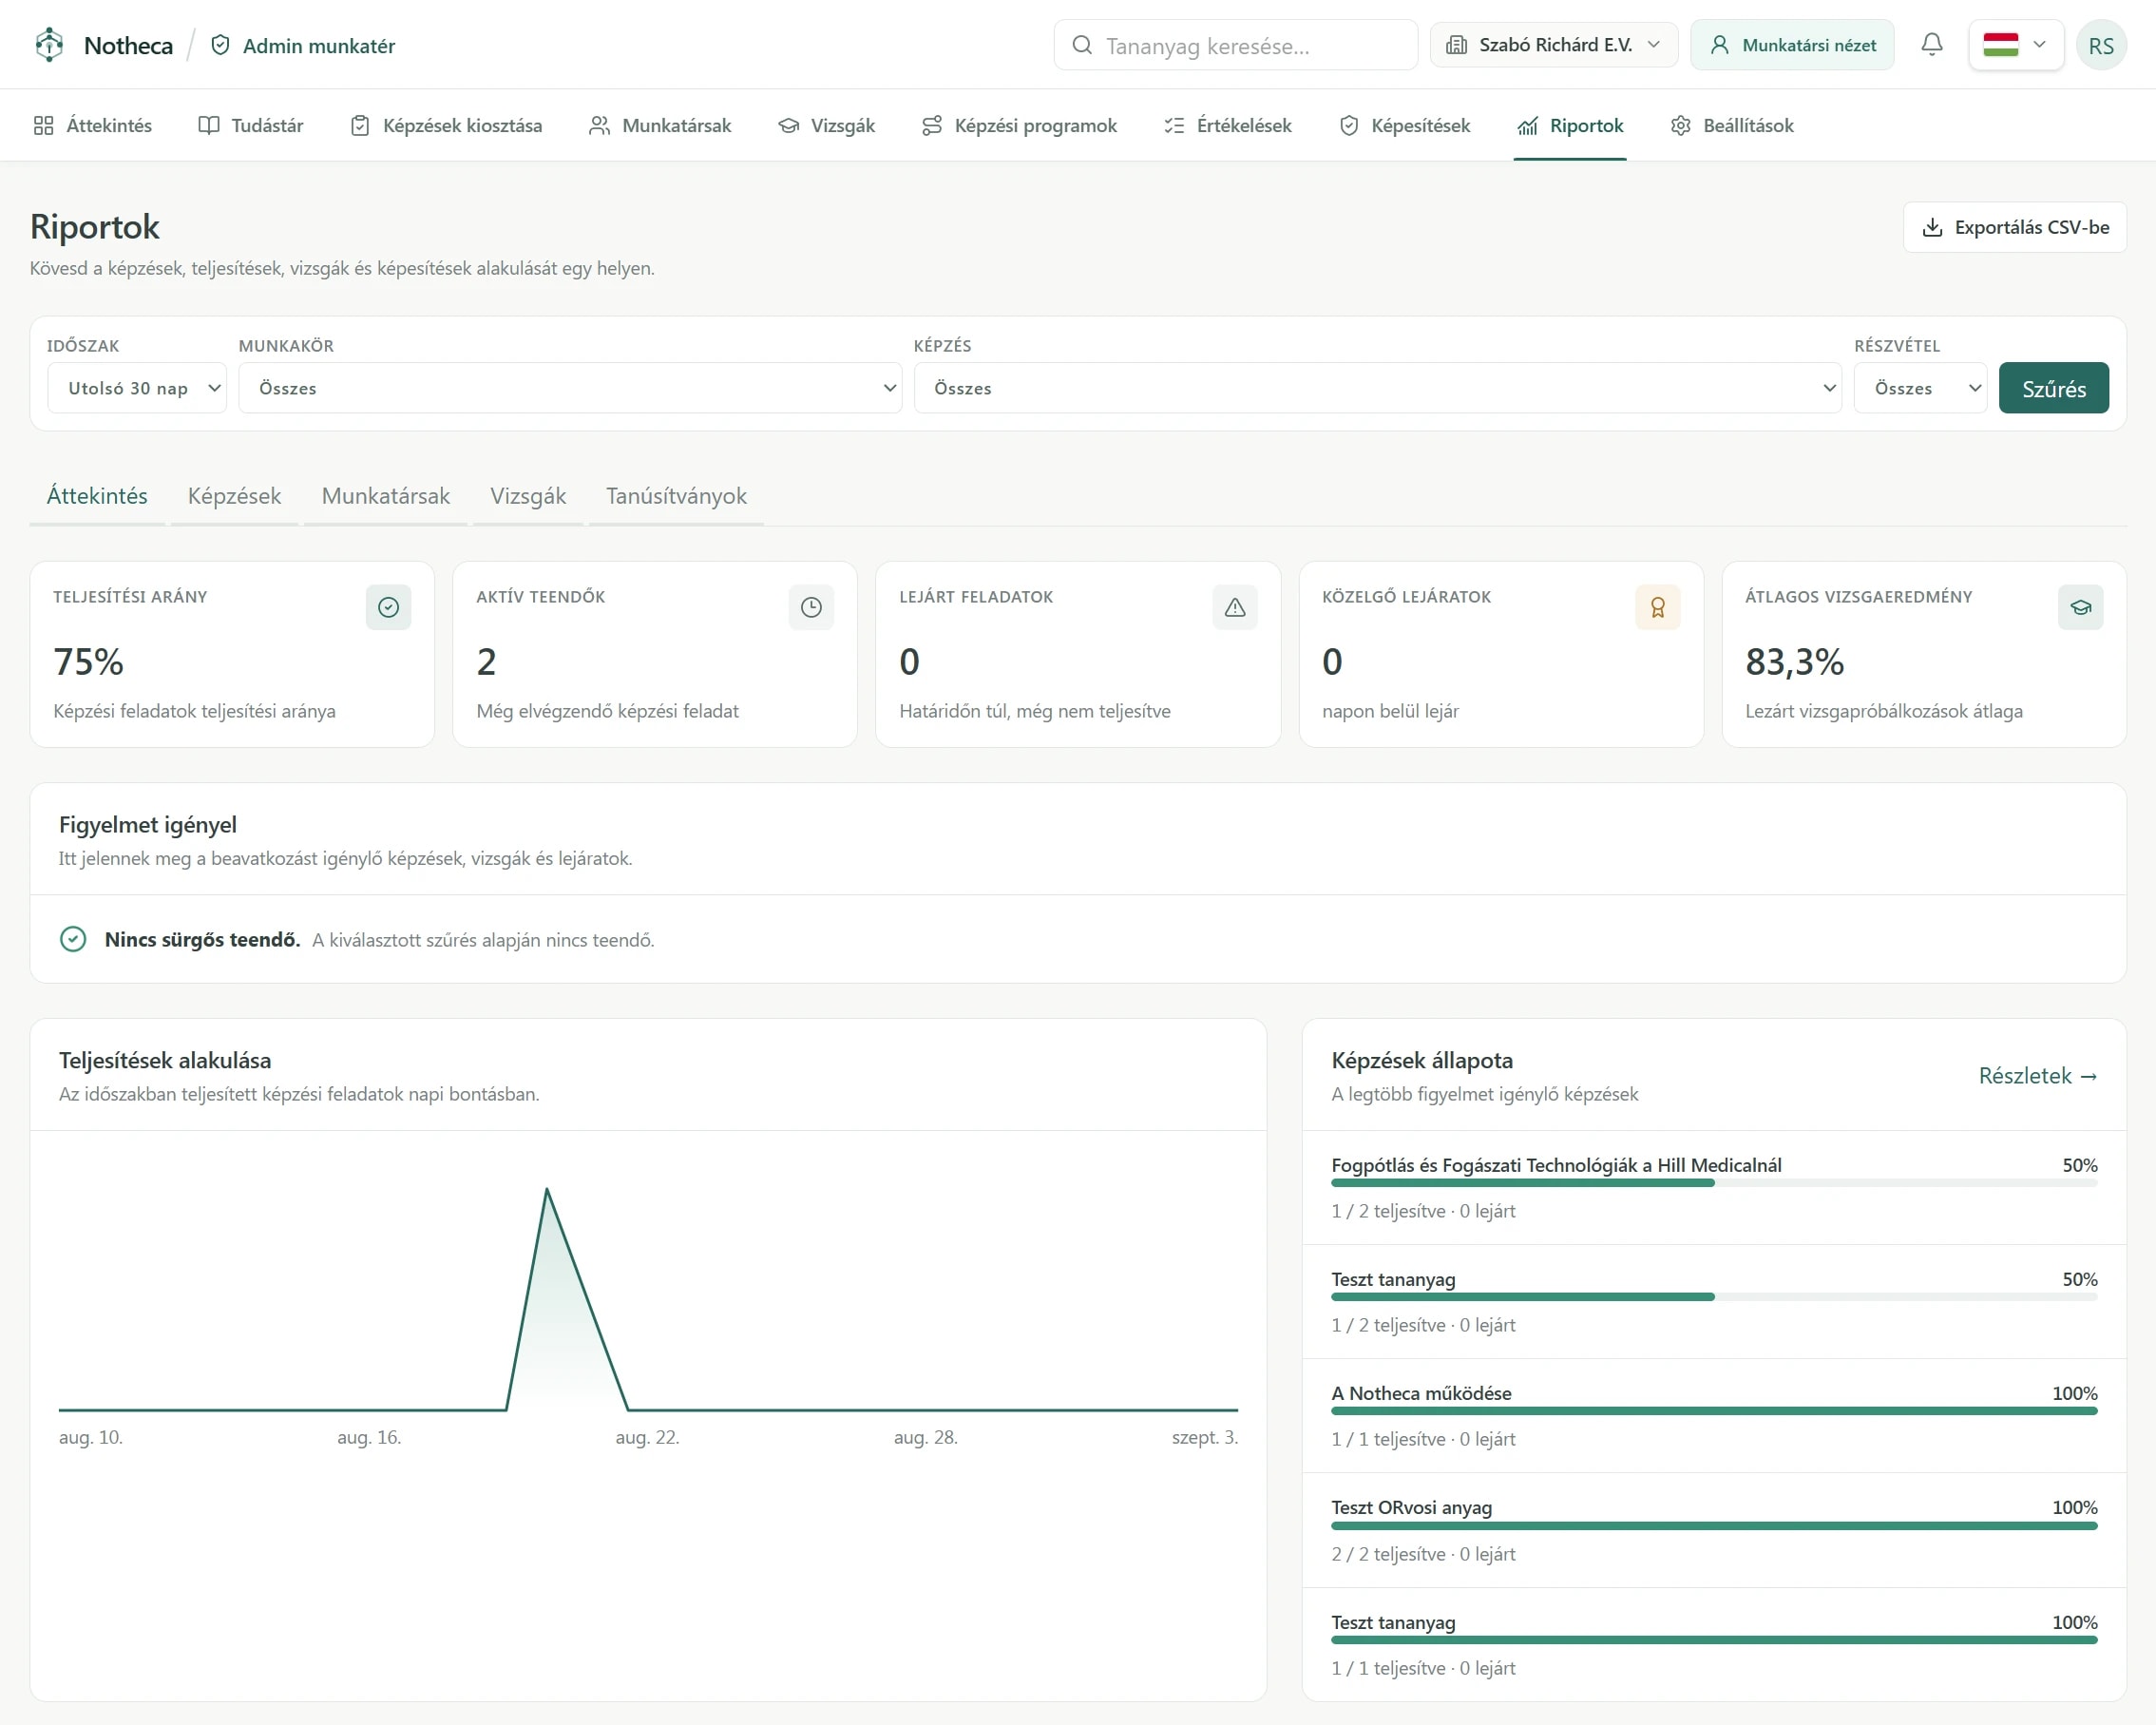Click the Képzések kiosztása clipboard icon
Image resolution: width=2156 pixels, height=1725 pixels.
point(360,125)
